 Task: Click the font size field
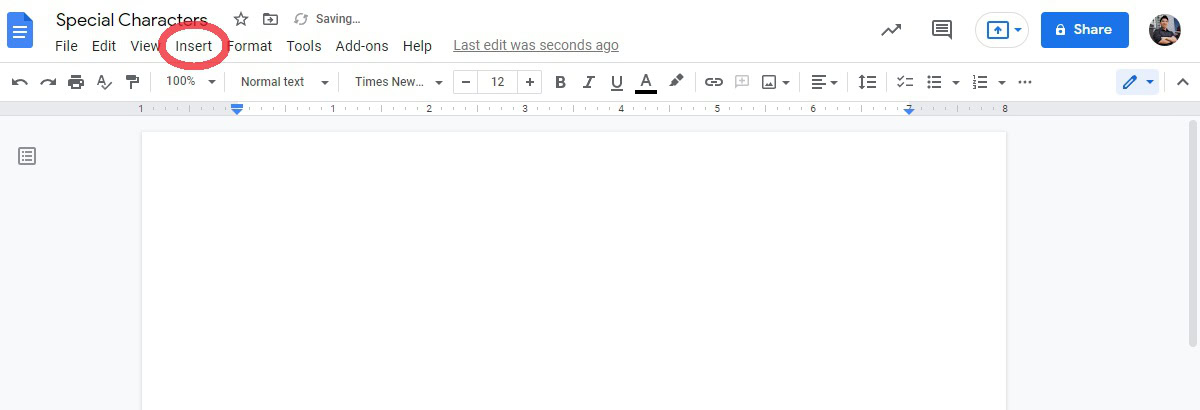(498, 82)
